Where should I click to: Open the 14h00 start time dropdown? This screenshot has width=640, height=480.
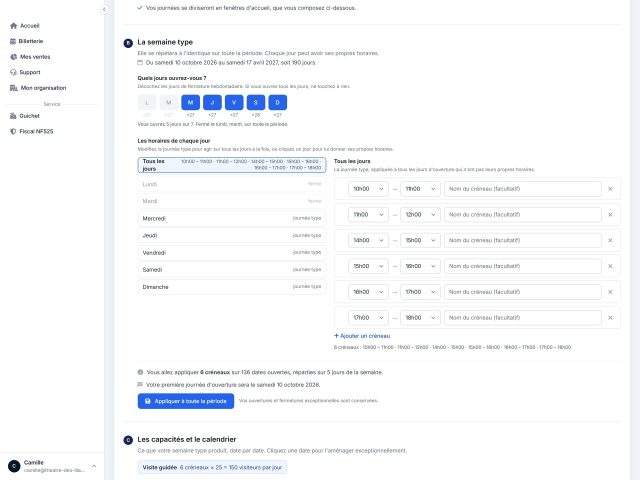point(368,240)
